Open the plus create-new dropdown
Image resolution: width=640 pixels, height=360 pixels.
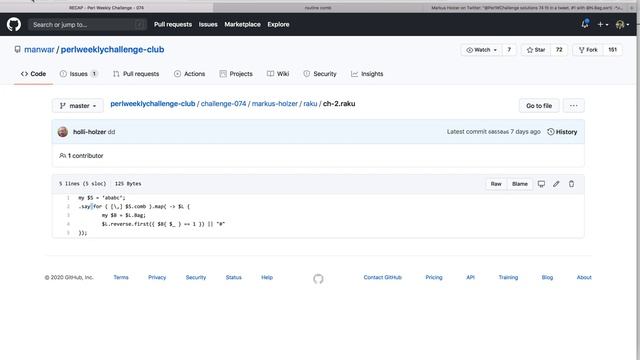tap(602, 25)
